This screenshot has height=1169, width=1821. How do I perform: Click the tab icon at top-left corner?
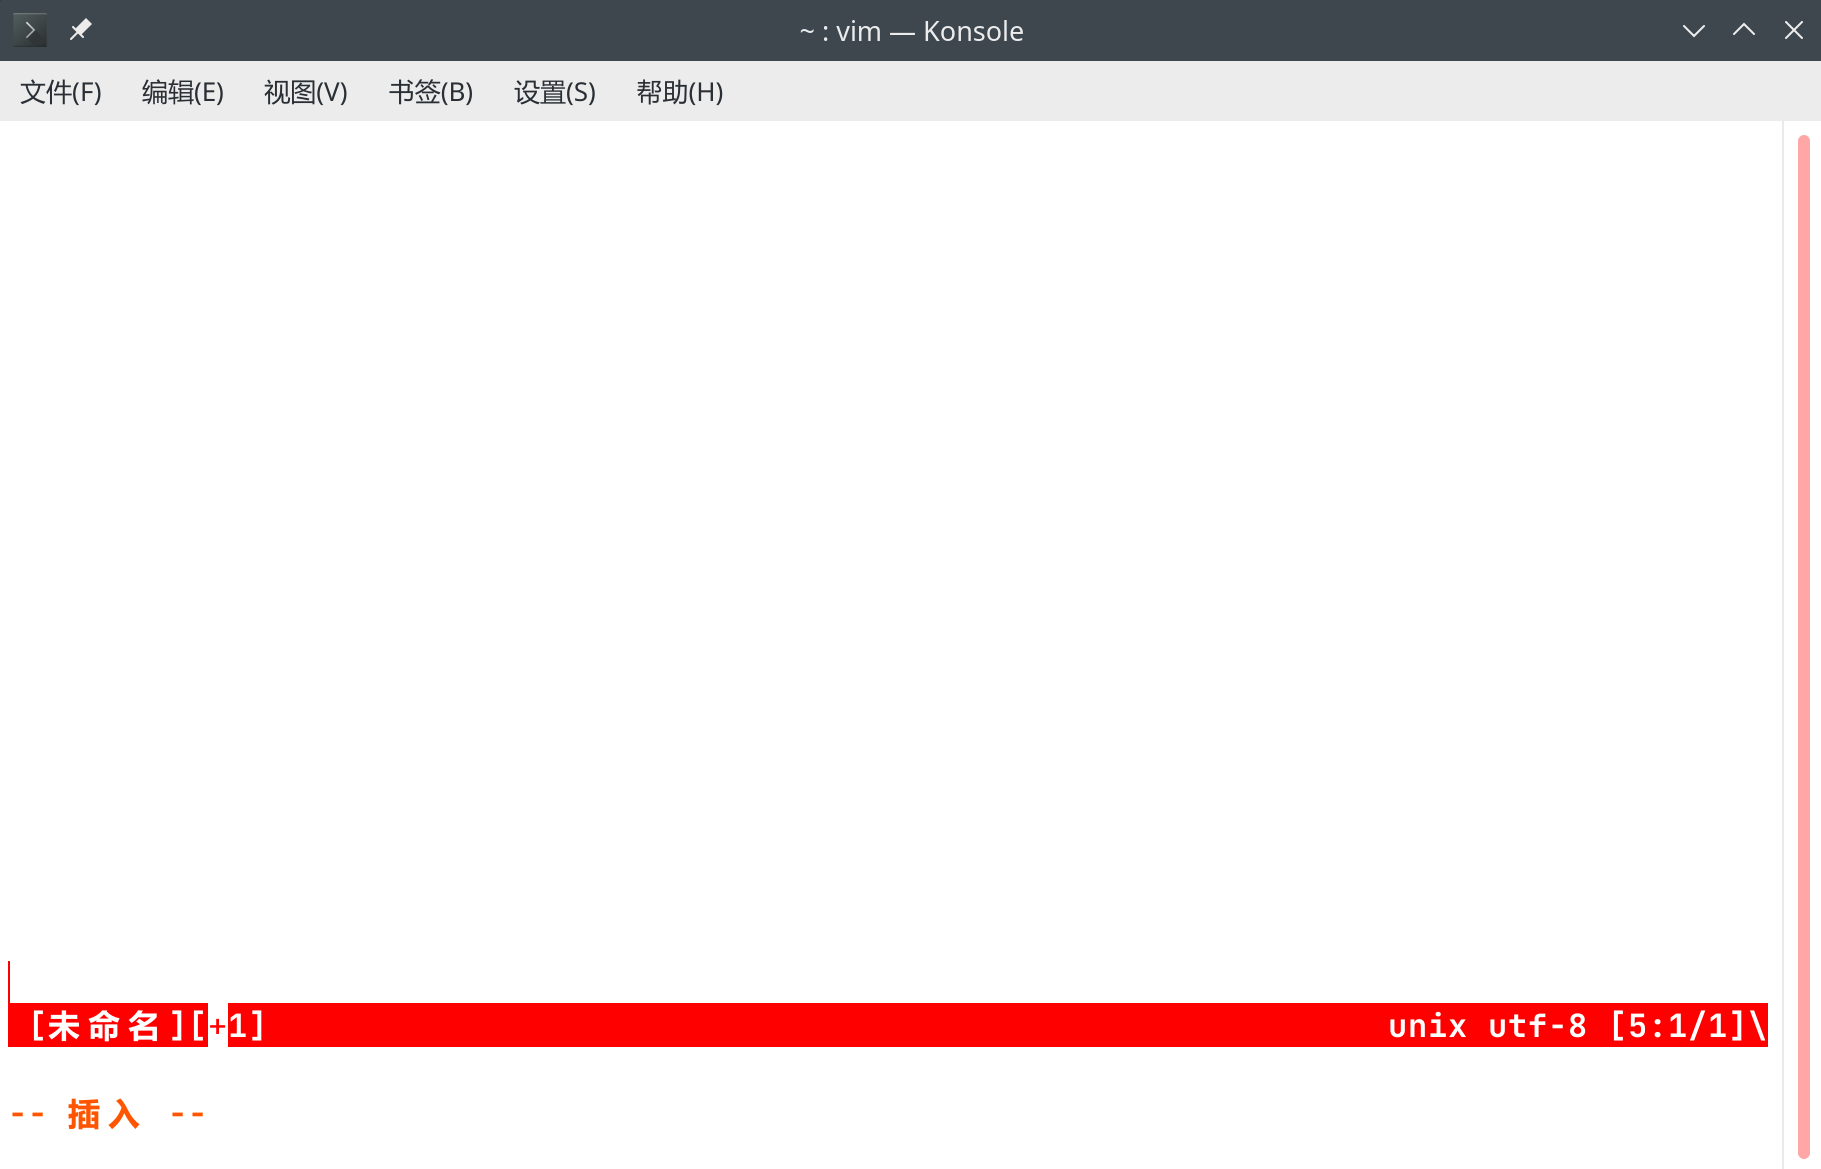coord(28,29)
